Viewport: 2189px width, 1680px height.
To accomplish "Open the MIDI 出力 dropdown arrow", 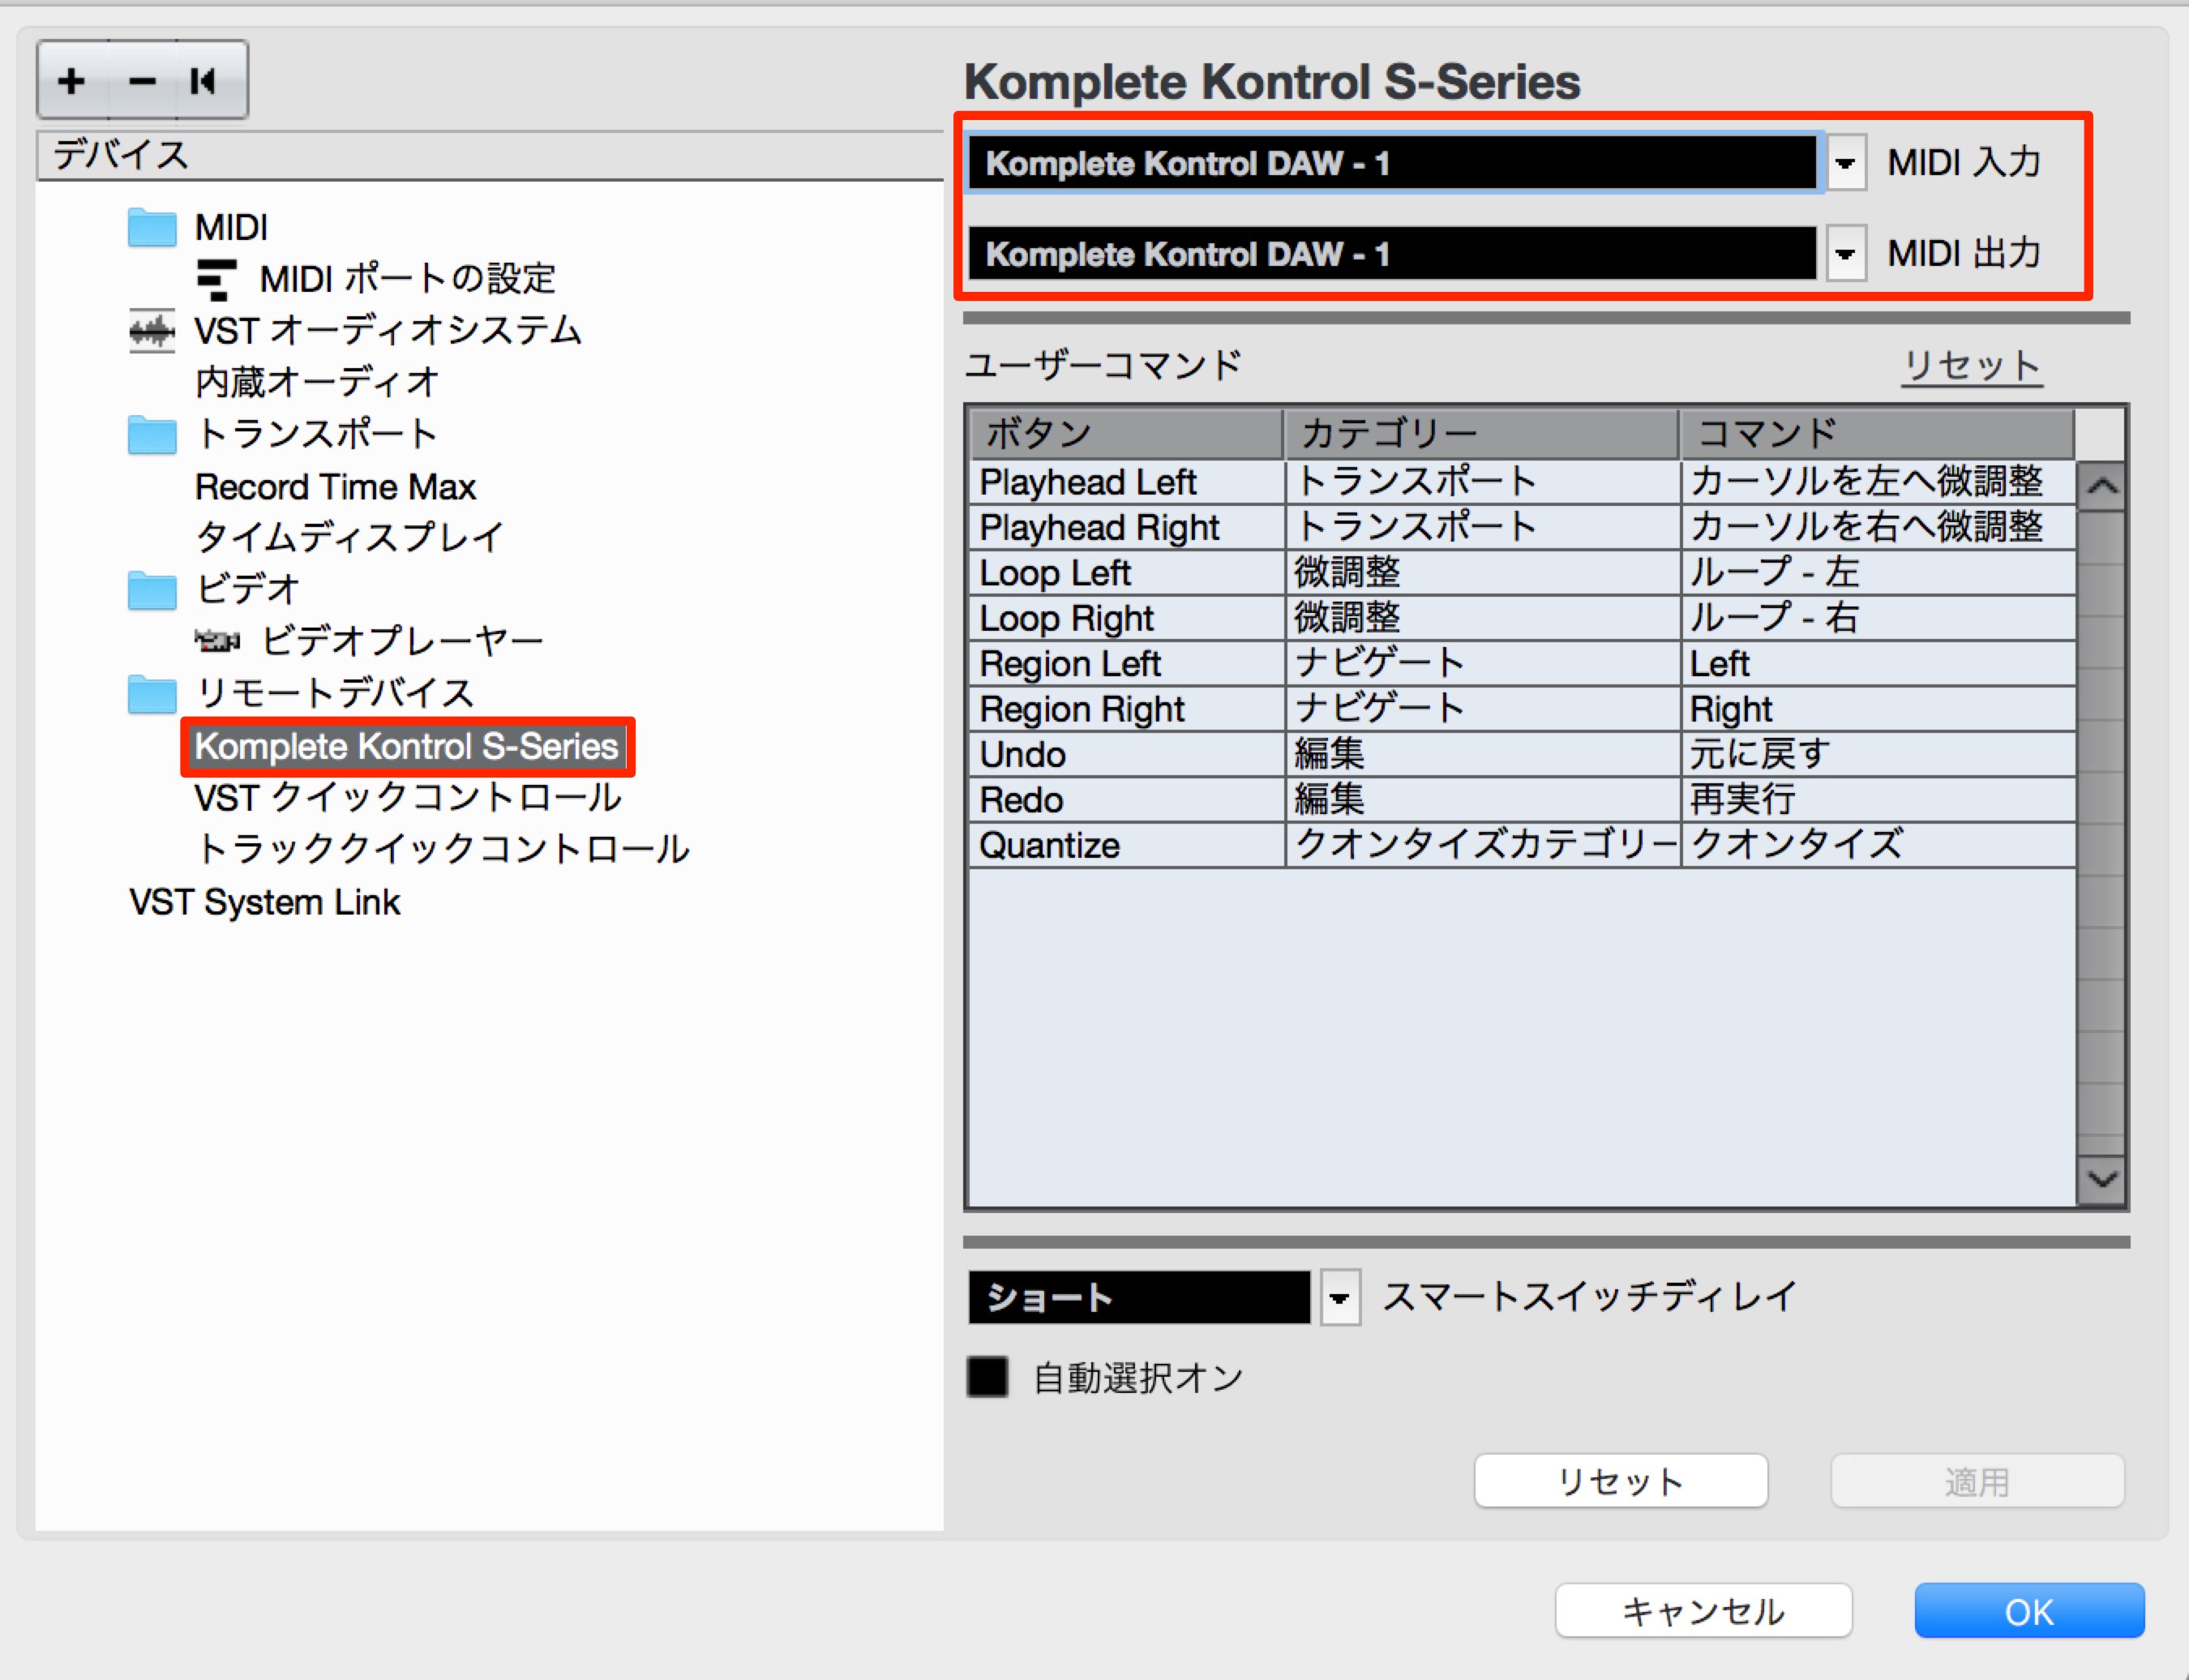I will 1846,254.
